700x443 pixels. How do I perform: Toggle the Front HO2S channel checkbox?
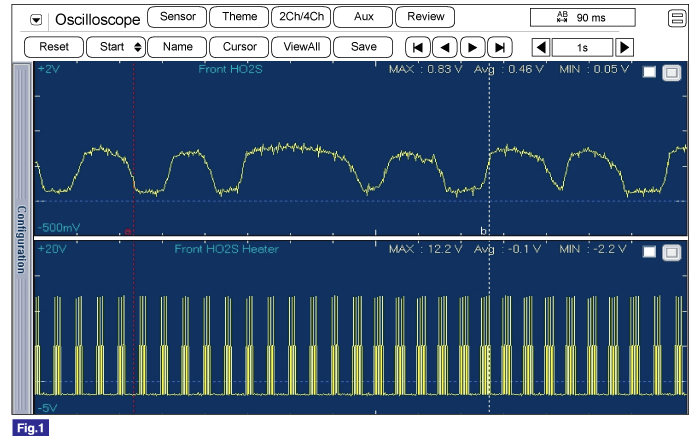[x=650, y=72]
